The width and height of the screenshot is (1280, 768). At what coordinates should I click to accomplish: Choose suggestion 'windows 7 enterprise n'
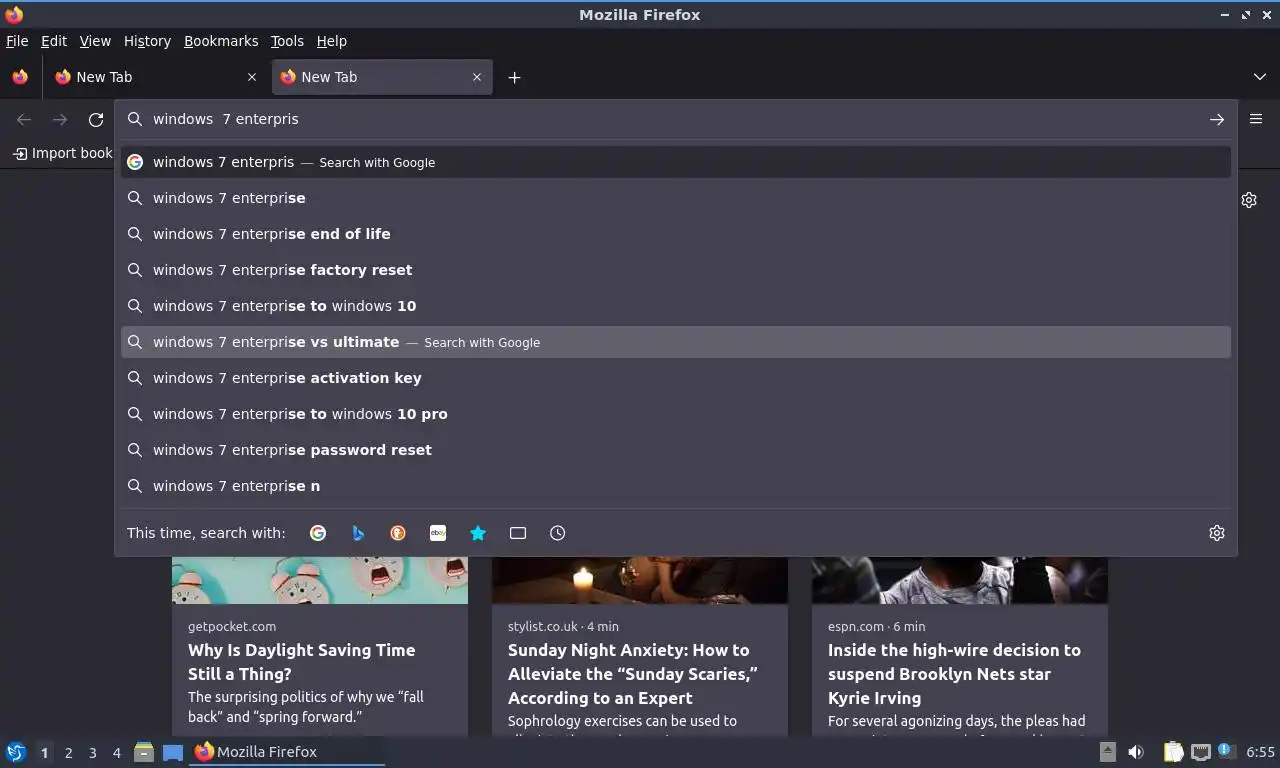click(676, 486)
